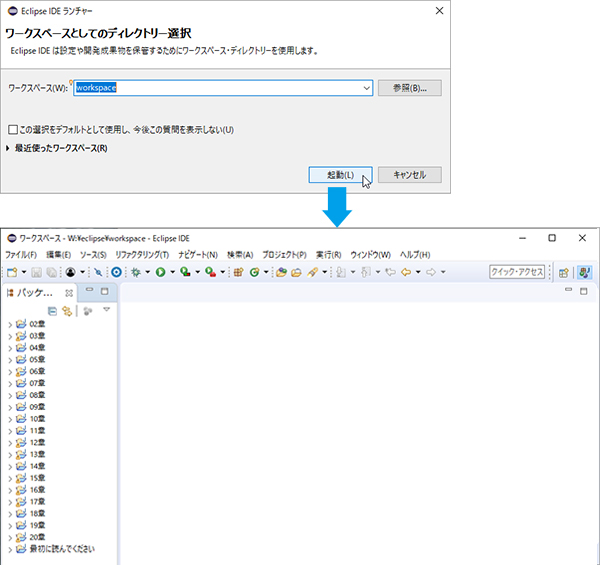Click the クイック・アクセス field

(517, 272)
